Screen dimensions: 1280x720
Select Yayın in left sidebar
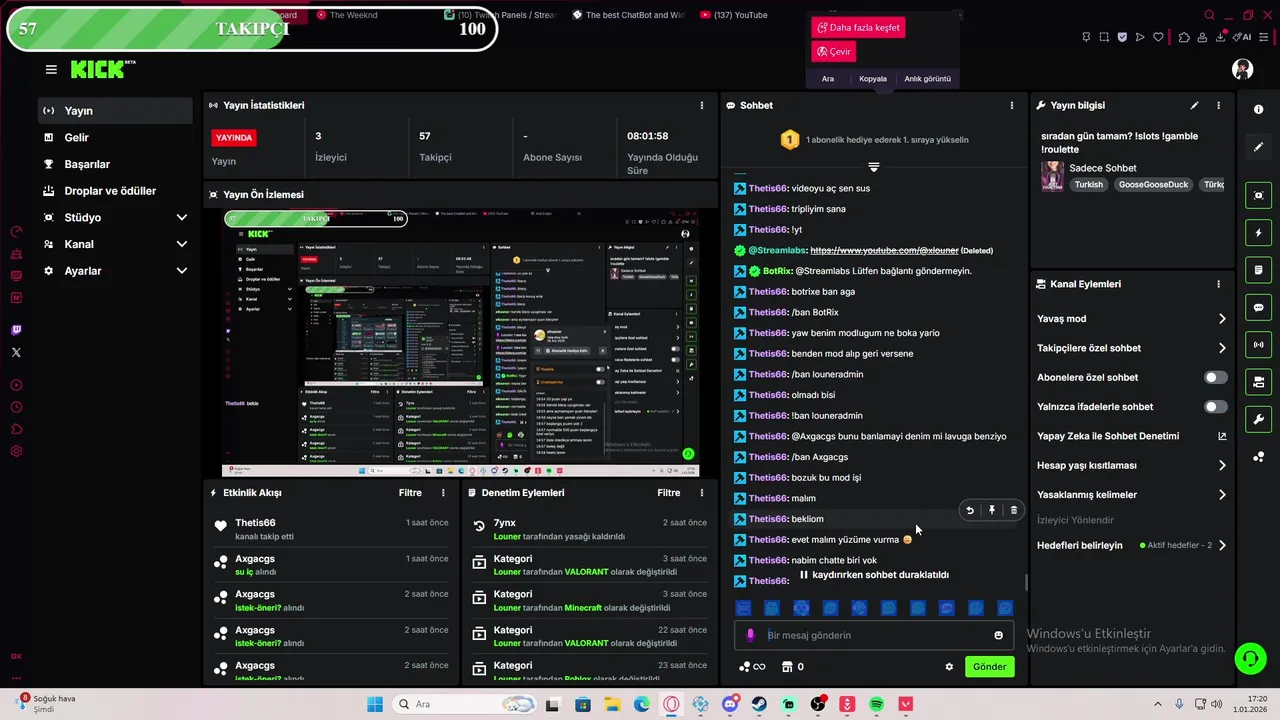(x=115, y=111)
